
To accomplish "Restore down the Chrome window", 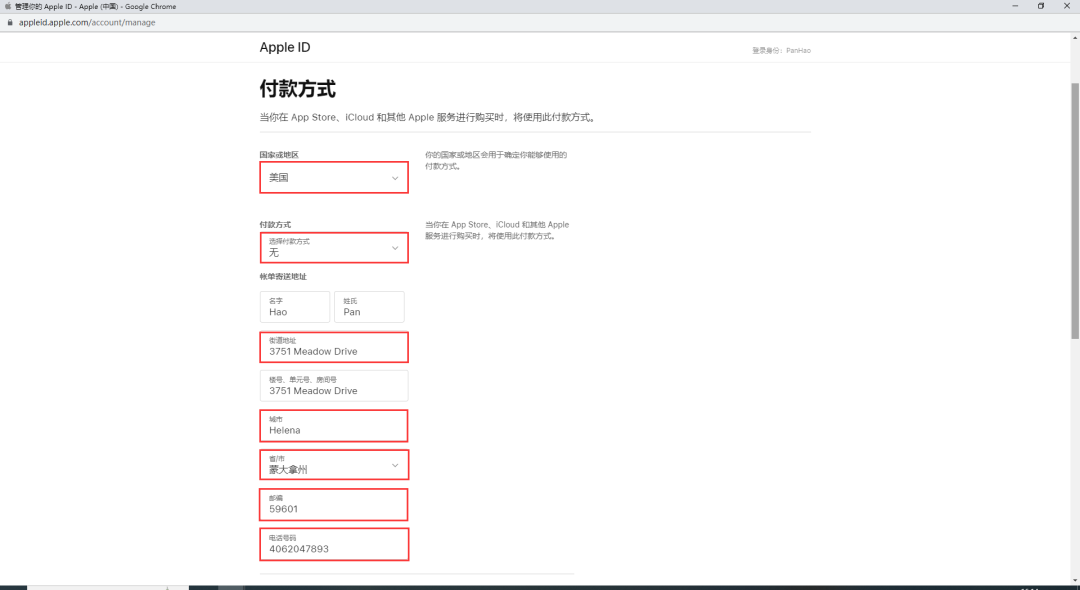I will click(1041, 6).
